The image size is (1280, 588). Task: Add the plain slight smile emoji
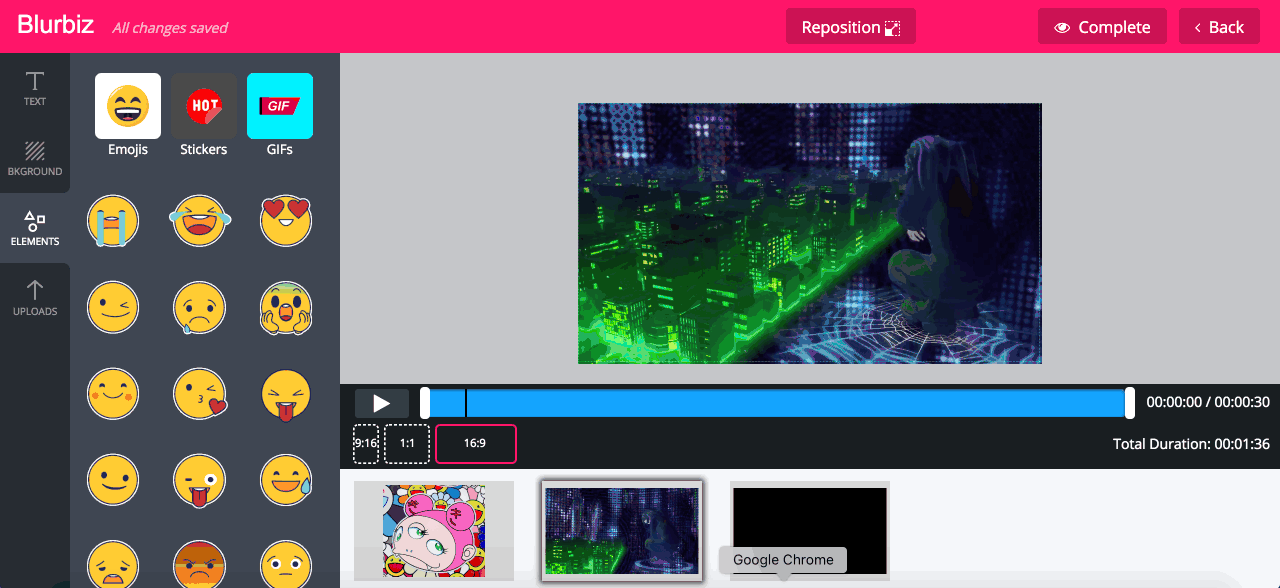click(x=113, y=479)
